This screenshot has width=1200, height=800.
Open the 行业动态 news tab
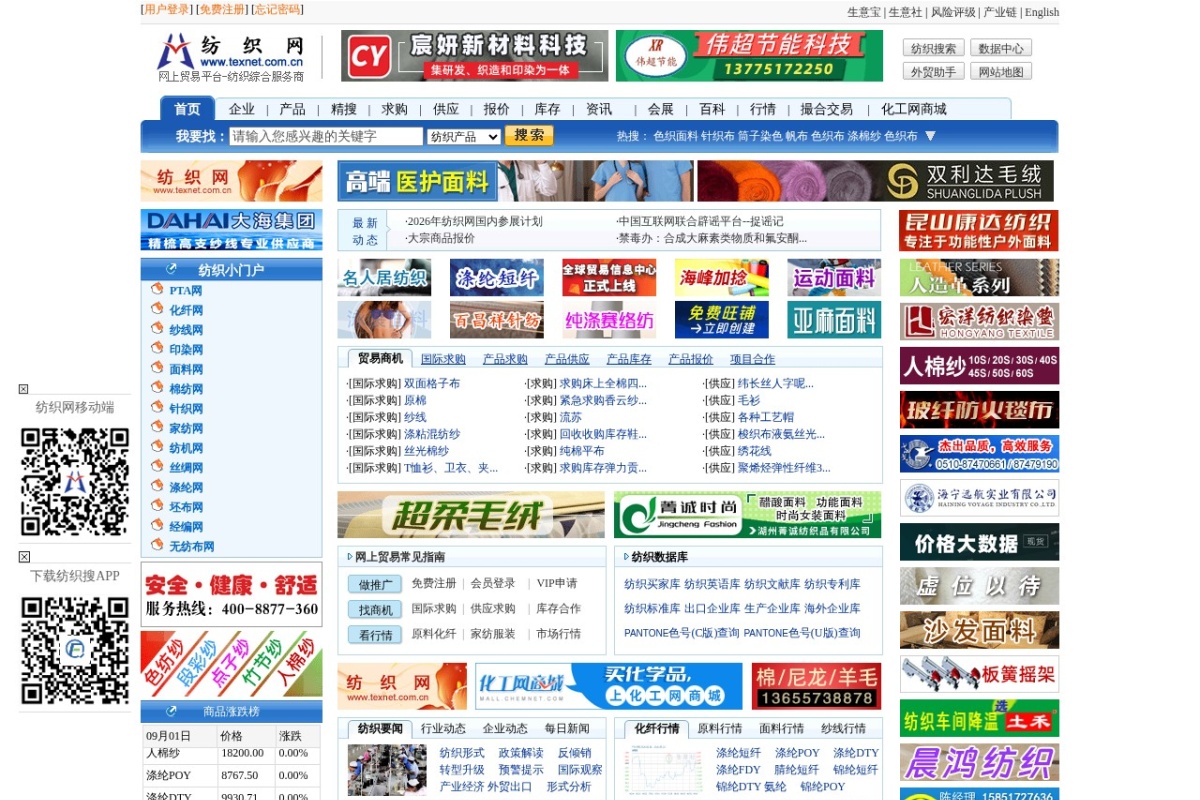443,728
